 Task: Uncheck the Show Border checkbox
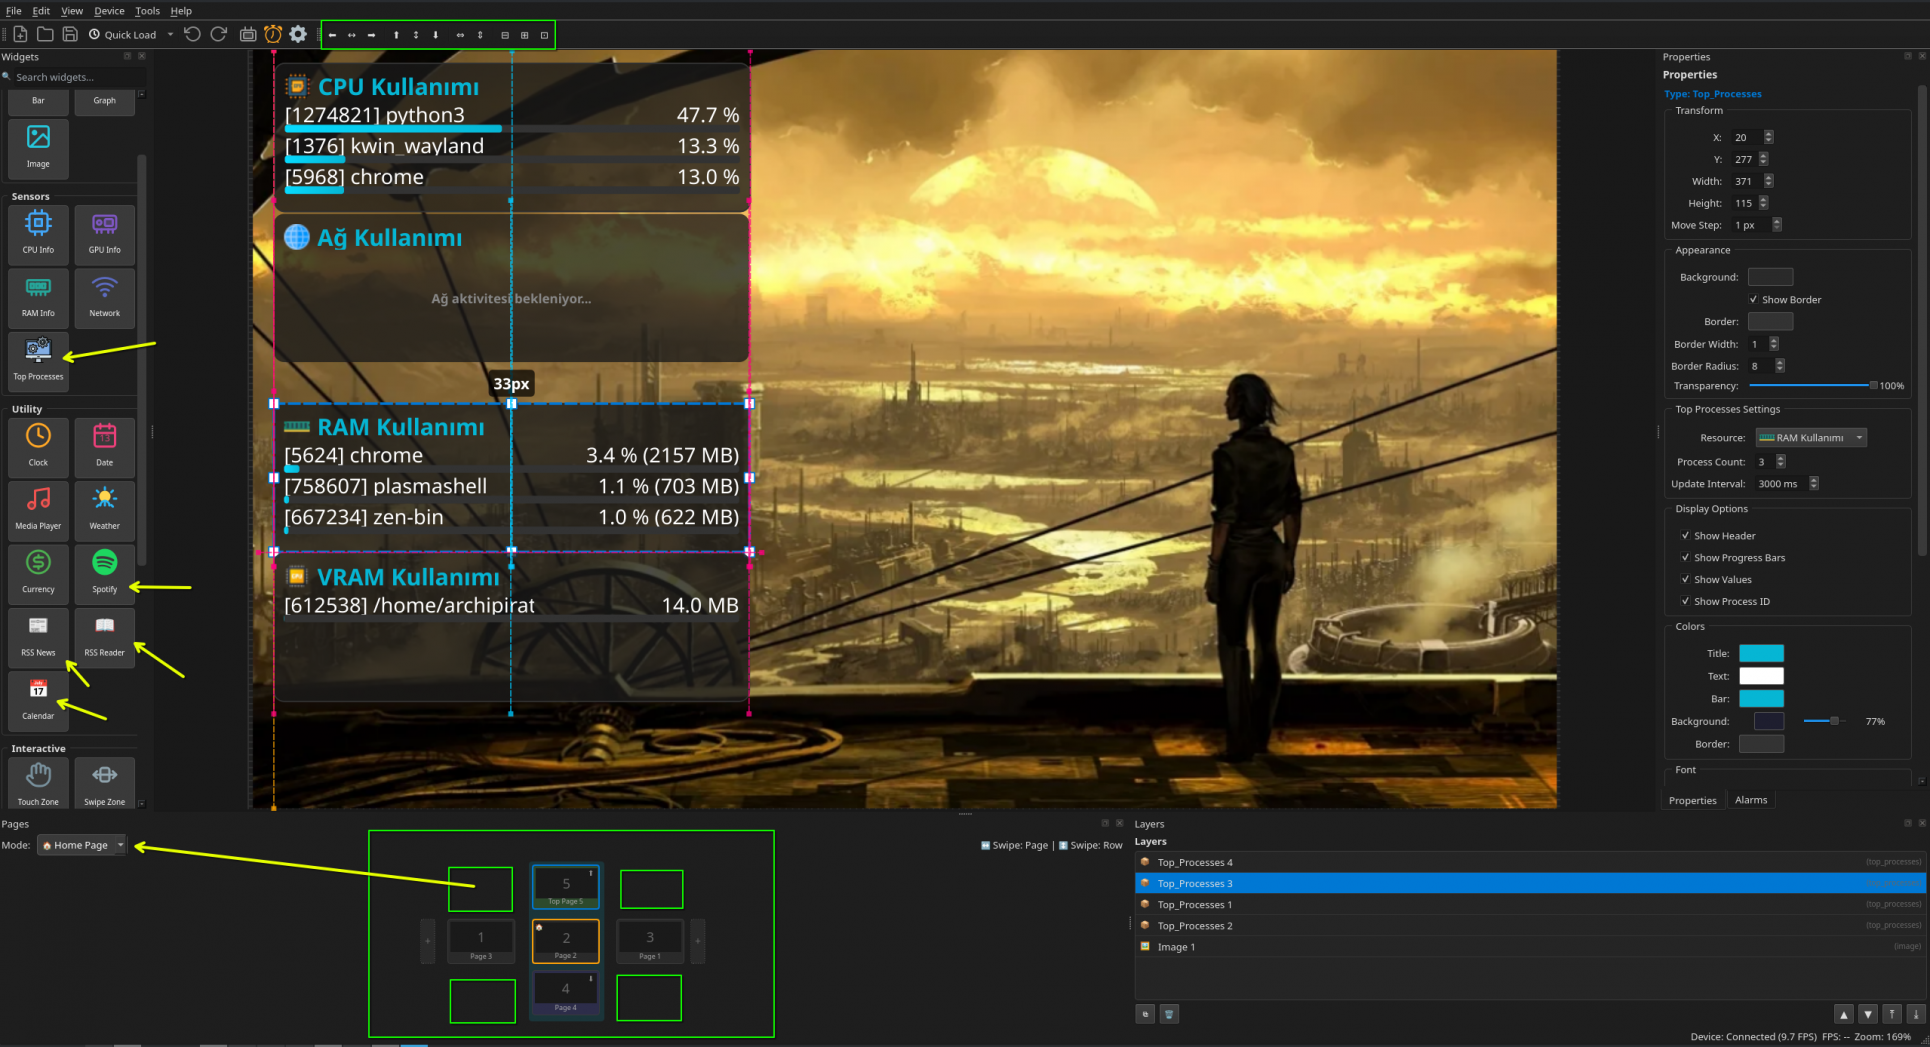pos(1753,300)
